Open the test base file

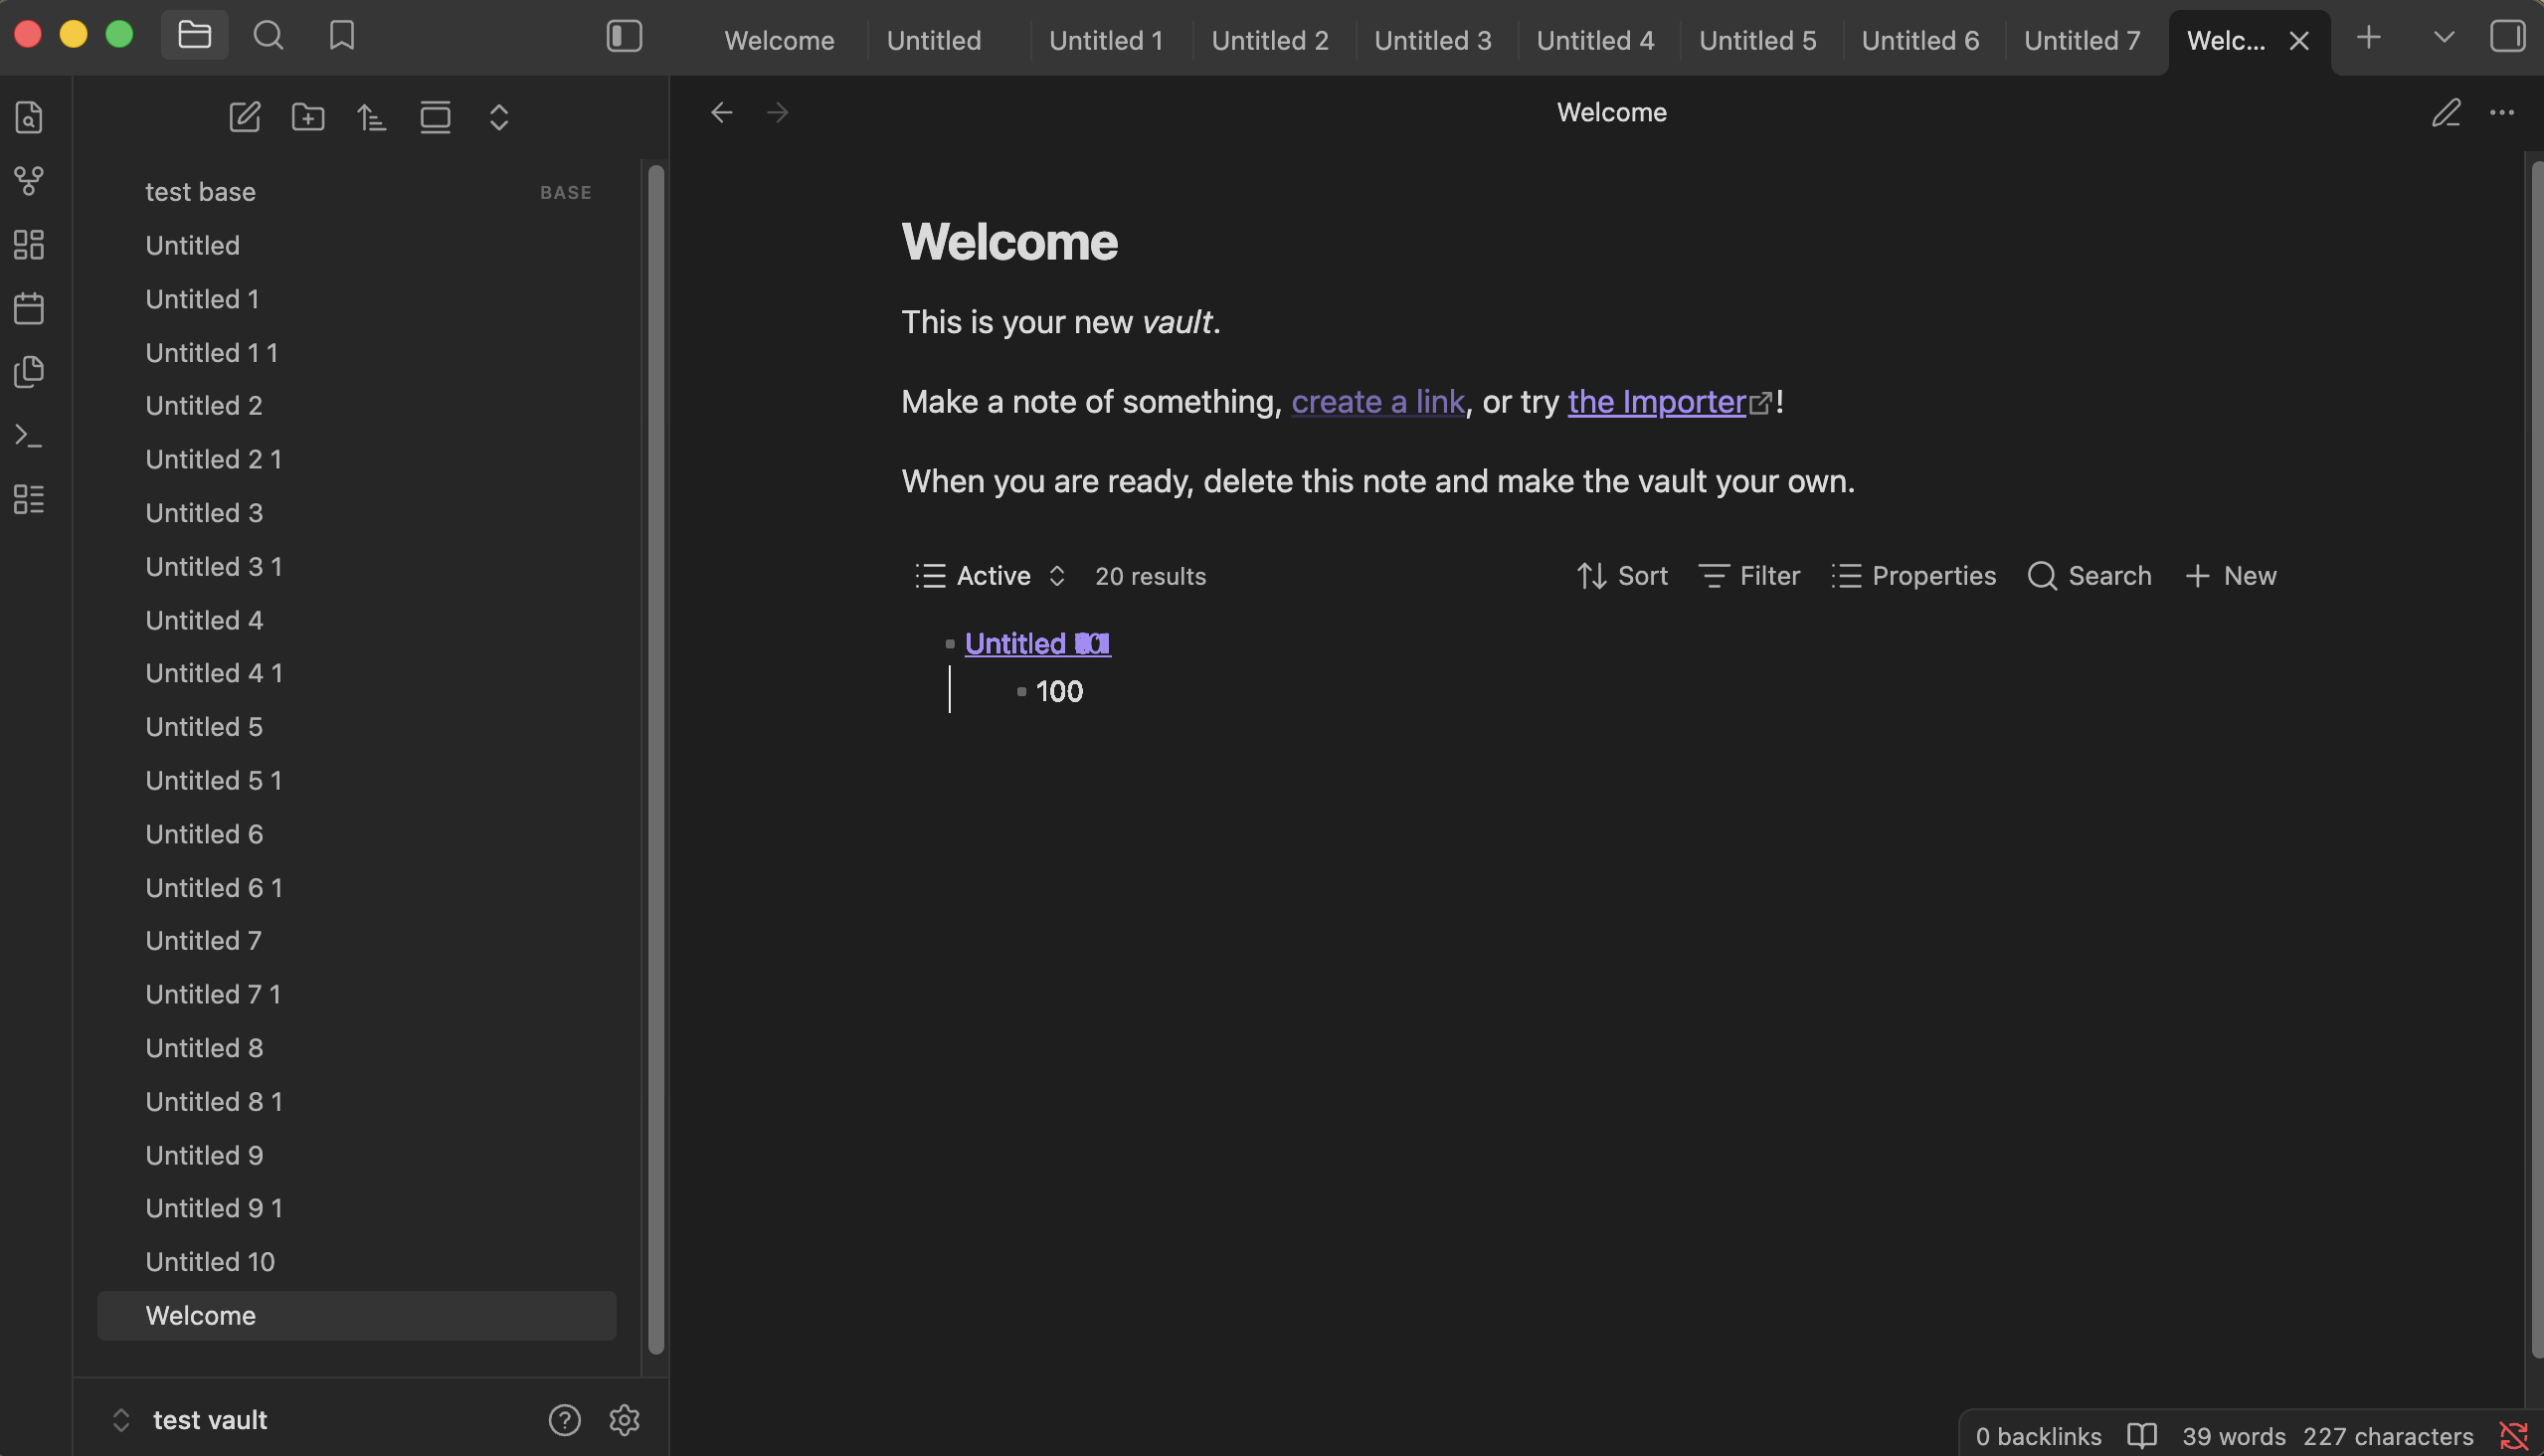click(x=356, y=192)
